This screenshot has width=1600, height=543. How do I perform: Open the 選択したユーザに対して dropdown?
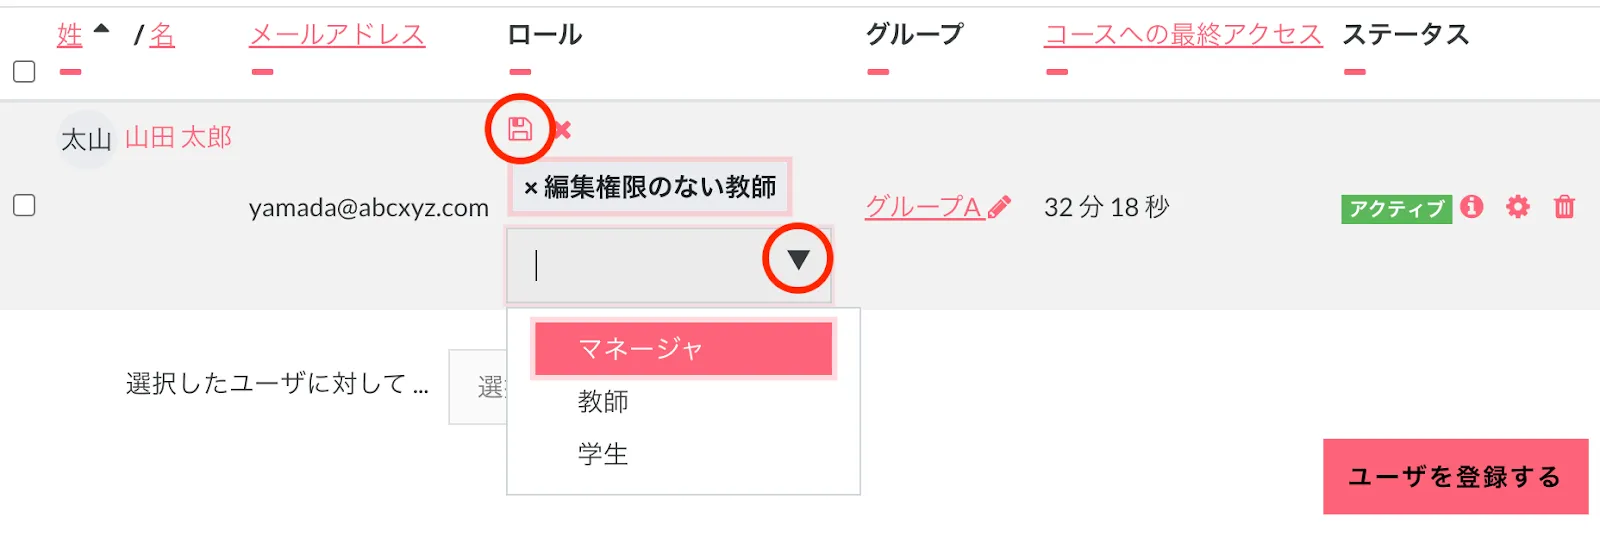pos(478,387)
